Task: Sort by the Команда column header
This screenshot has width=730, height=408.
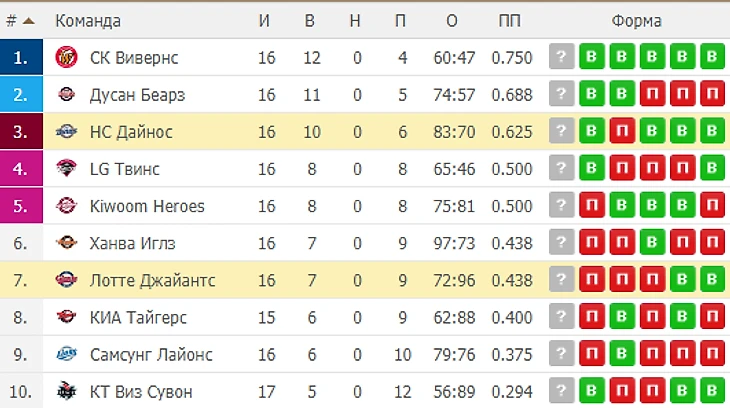Action: coord(88,21)
